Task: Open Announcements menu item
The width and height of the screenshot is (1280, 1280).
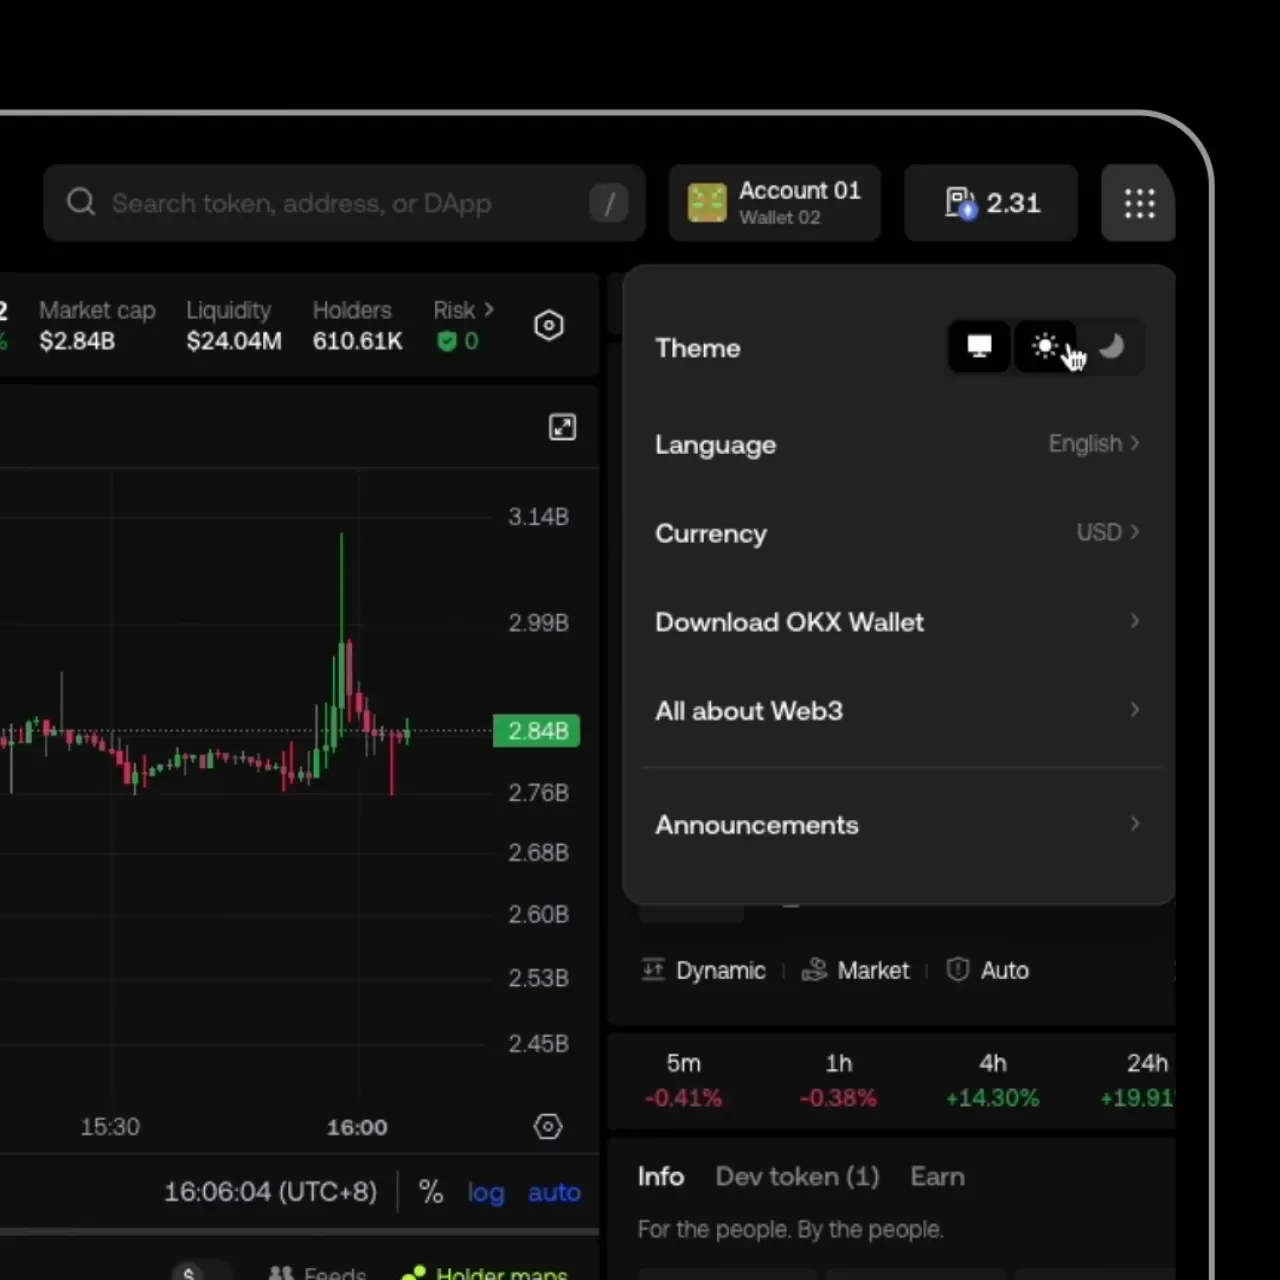Action: pos(898,825)
